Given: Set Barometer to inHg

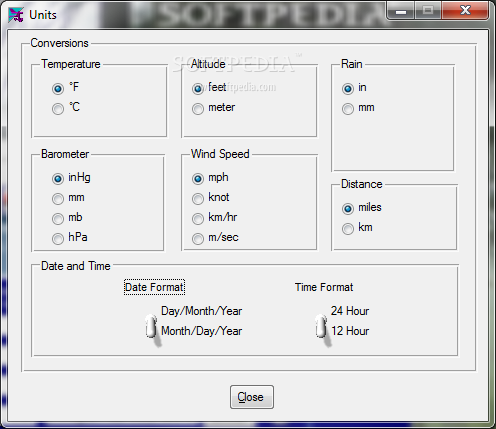Looking at the screenshot, I should point(58,179).
